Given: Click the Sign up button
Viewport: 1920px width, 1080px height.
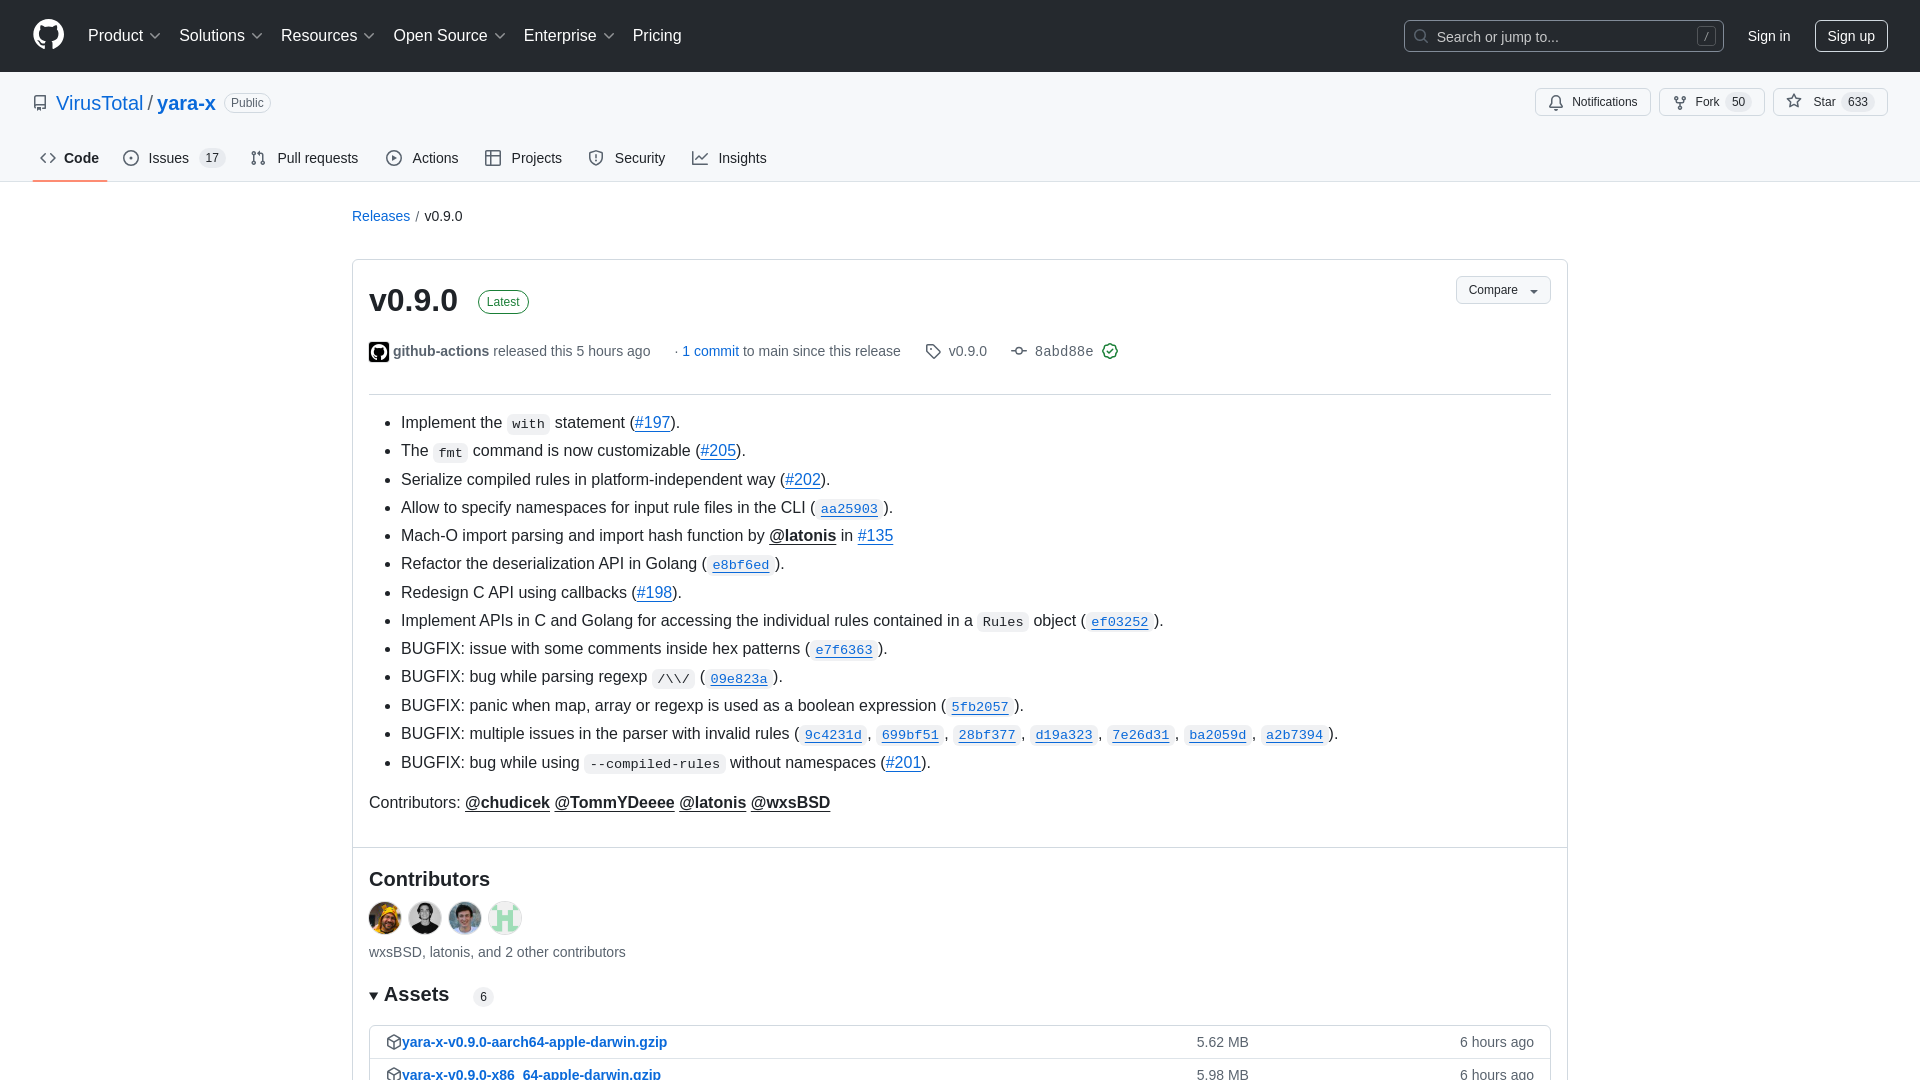Looking at the screenshot, I should pyautogui.click(x=1851, y=36).
